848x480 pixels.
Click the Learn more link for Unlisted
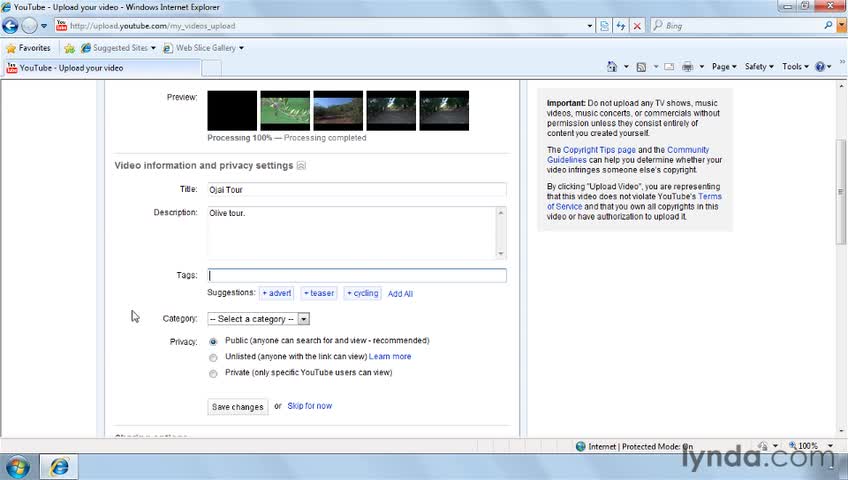coord(390,357)
